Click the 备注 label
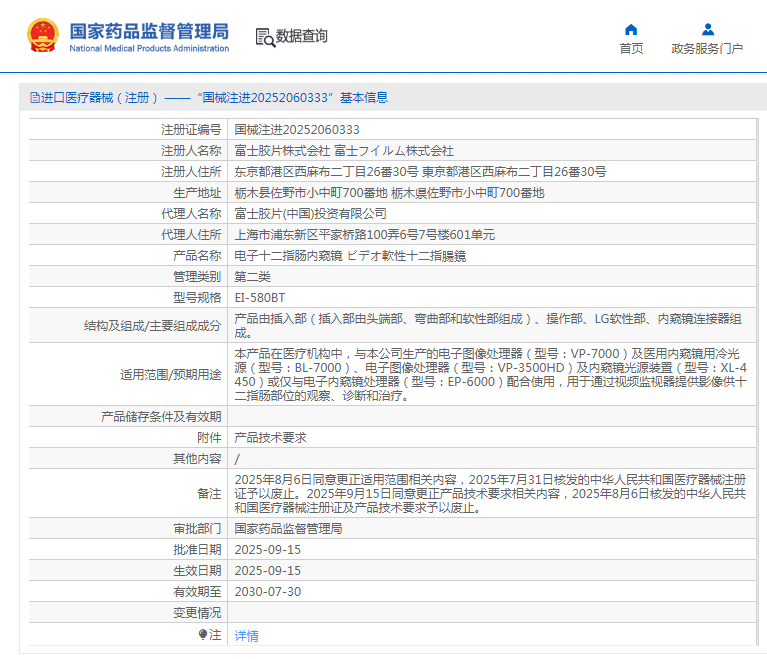The height and width of the screenshot is (659, 767). click(x=209, y=494)
